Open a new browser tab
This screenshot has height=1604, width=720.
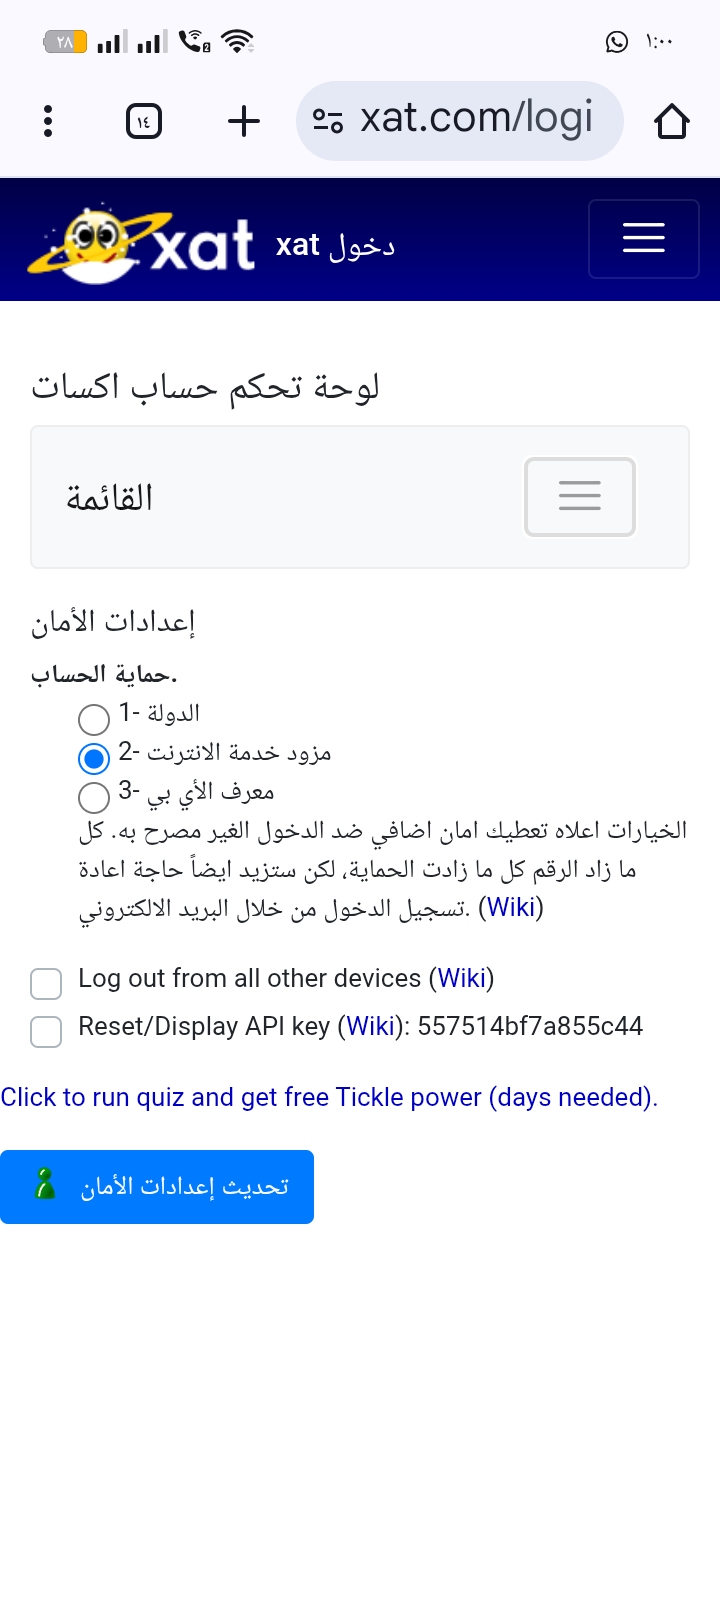point(244,122)
